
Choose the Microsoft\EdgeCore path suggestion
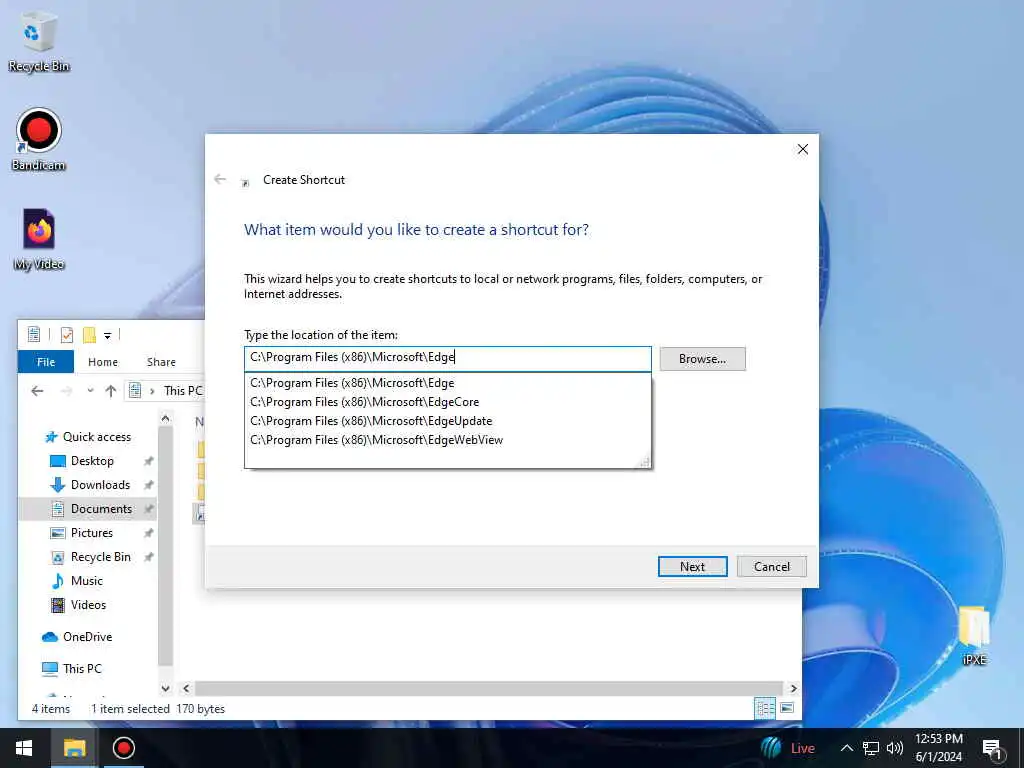click(447, 402)
